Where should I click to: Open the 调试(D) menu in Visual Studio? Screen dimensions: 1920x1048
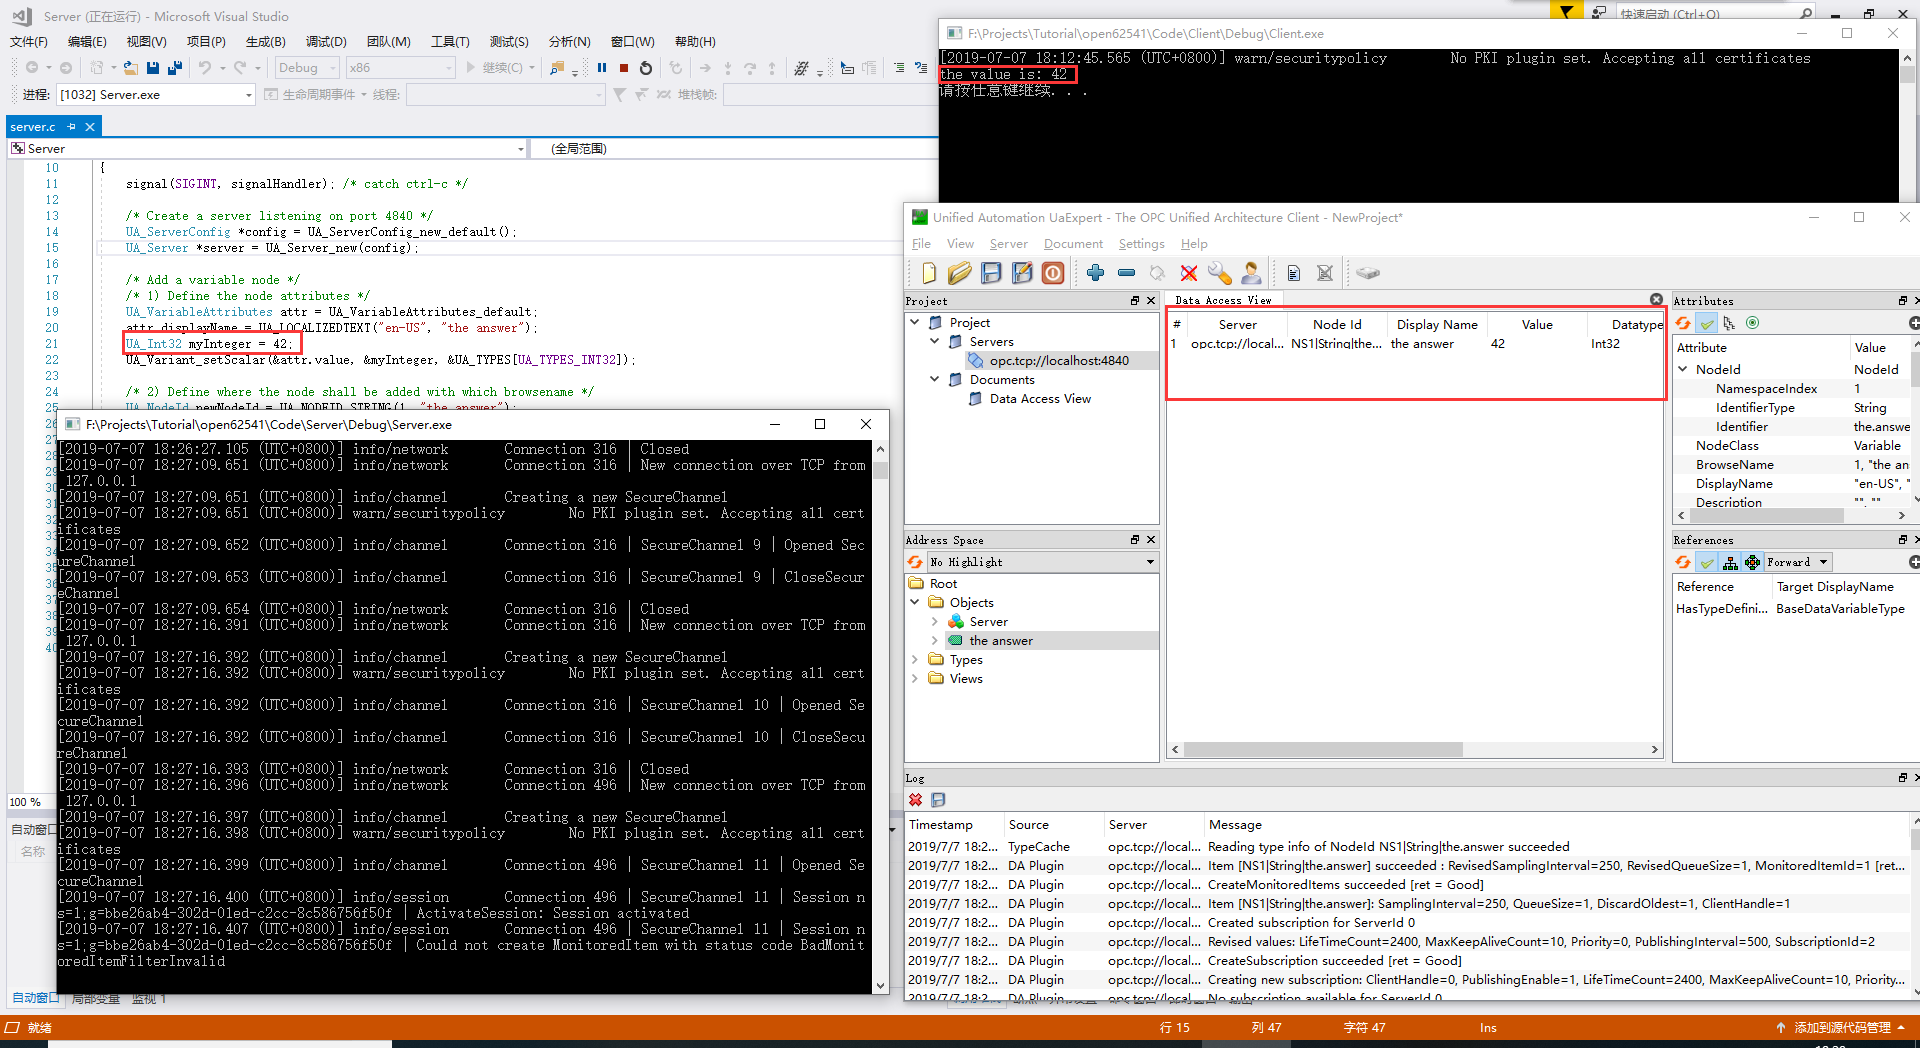[326, 41]
